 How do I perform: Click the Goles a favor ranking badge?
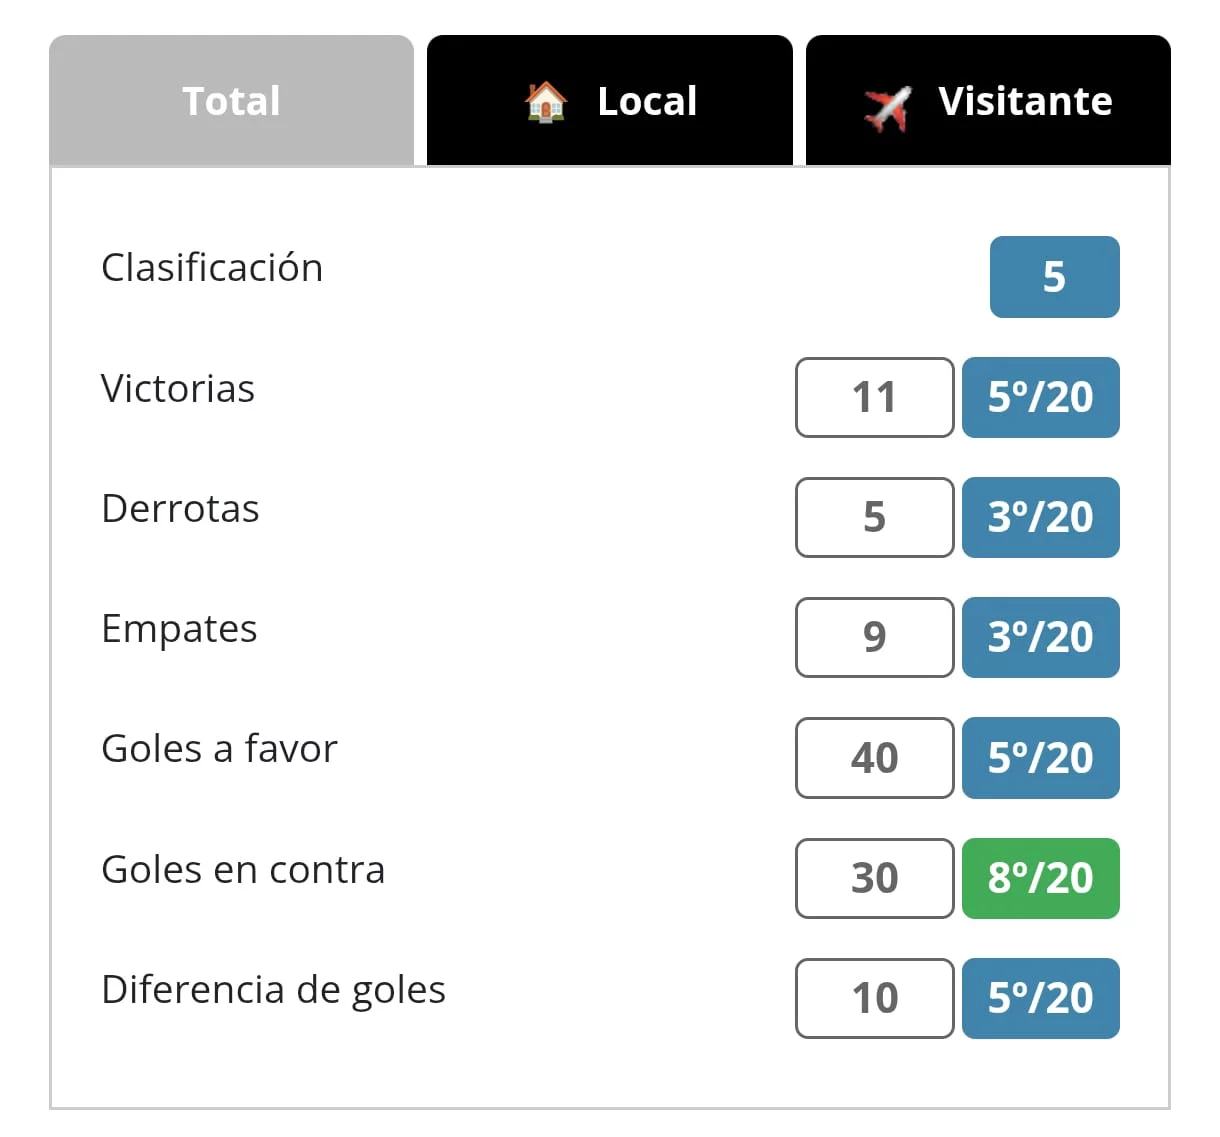[x=1040, y=758]
